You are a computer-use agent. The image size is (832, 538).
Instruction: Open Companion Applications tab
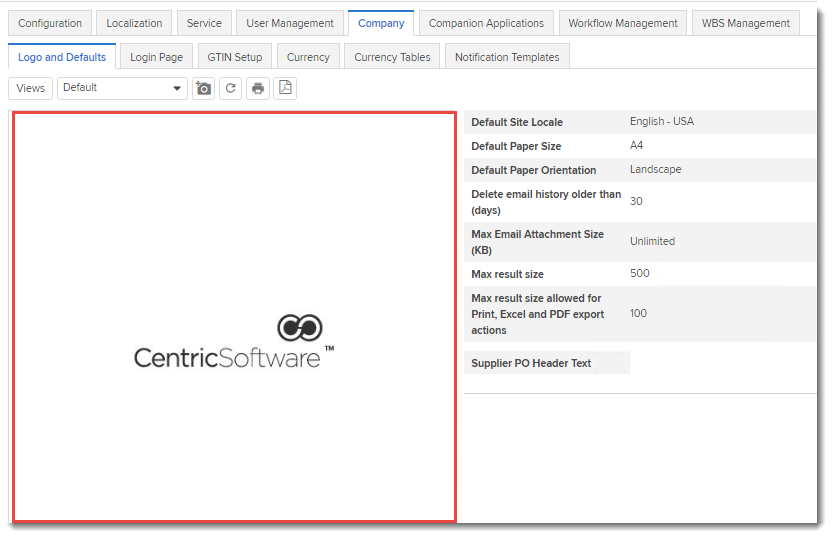point(486,23)
